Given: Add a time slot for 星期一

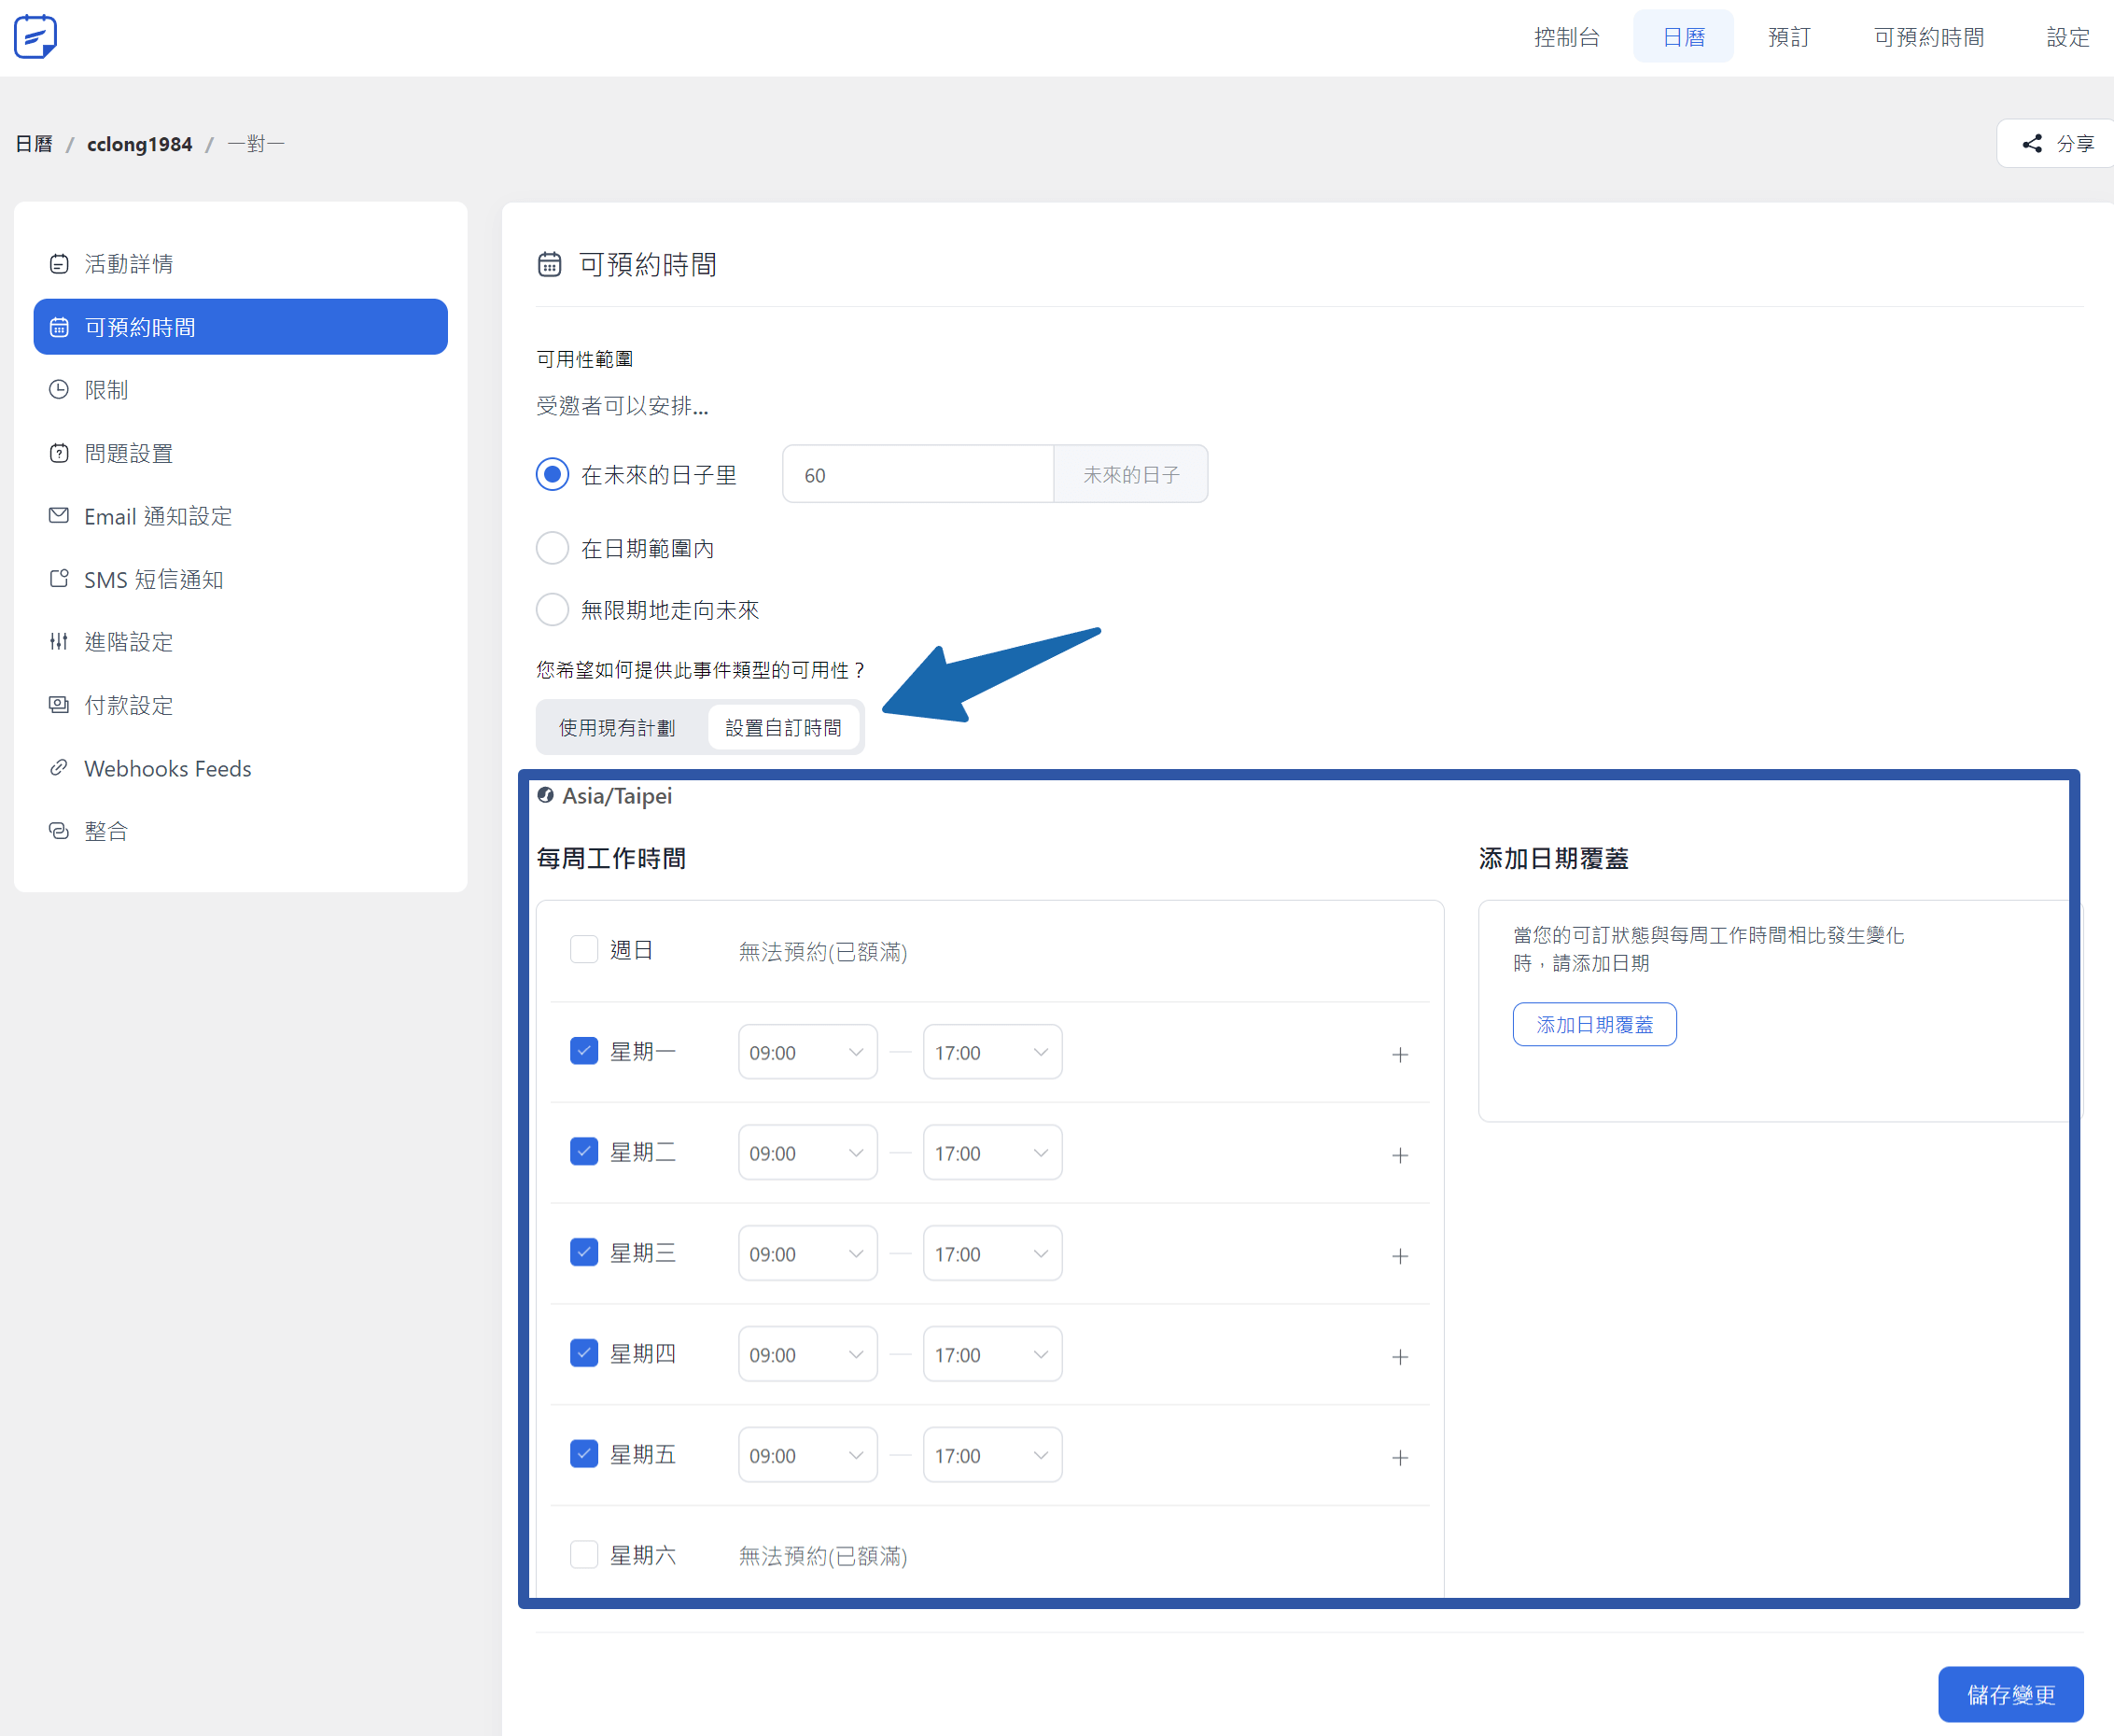Looking at the screenshot, I should click(x=1399, y=1054).
